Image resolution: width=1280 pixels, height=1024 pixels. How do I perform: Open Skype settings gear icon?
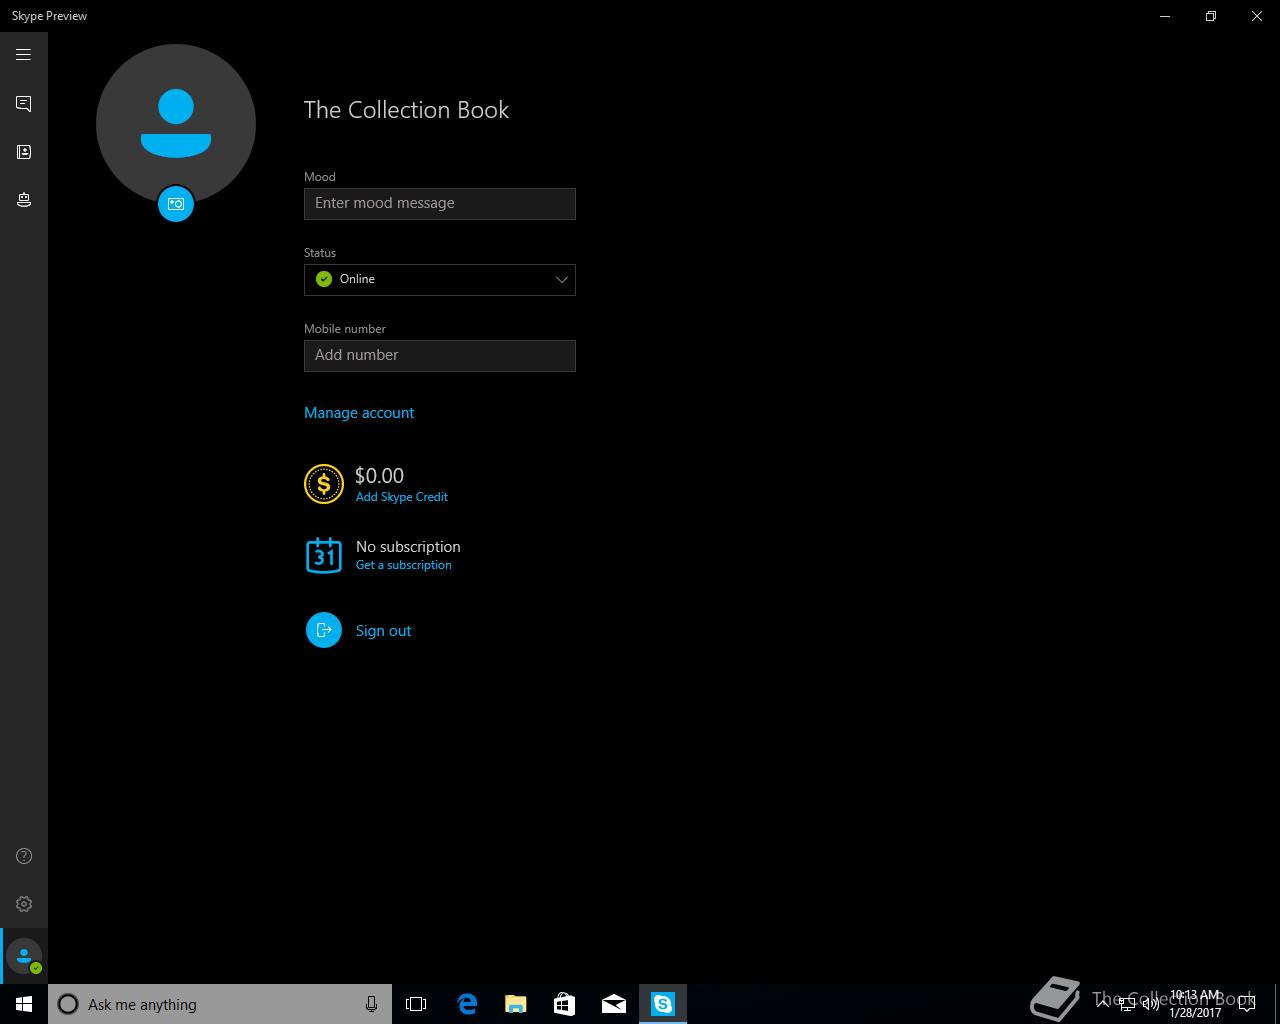coord(24,904)
